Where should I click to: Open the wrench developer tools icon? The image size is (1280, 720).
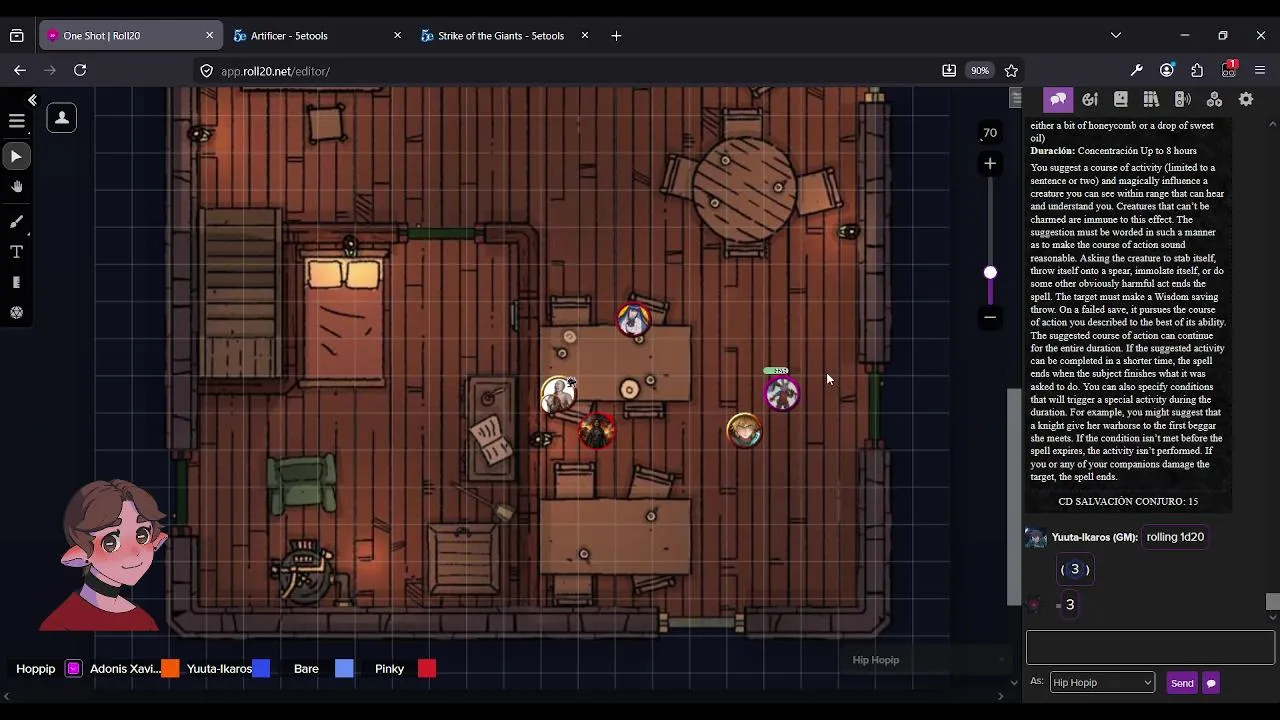1137,71
